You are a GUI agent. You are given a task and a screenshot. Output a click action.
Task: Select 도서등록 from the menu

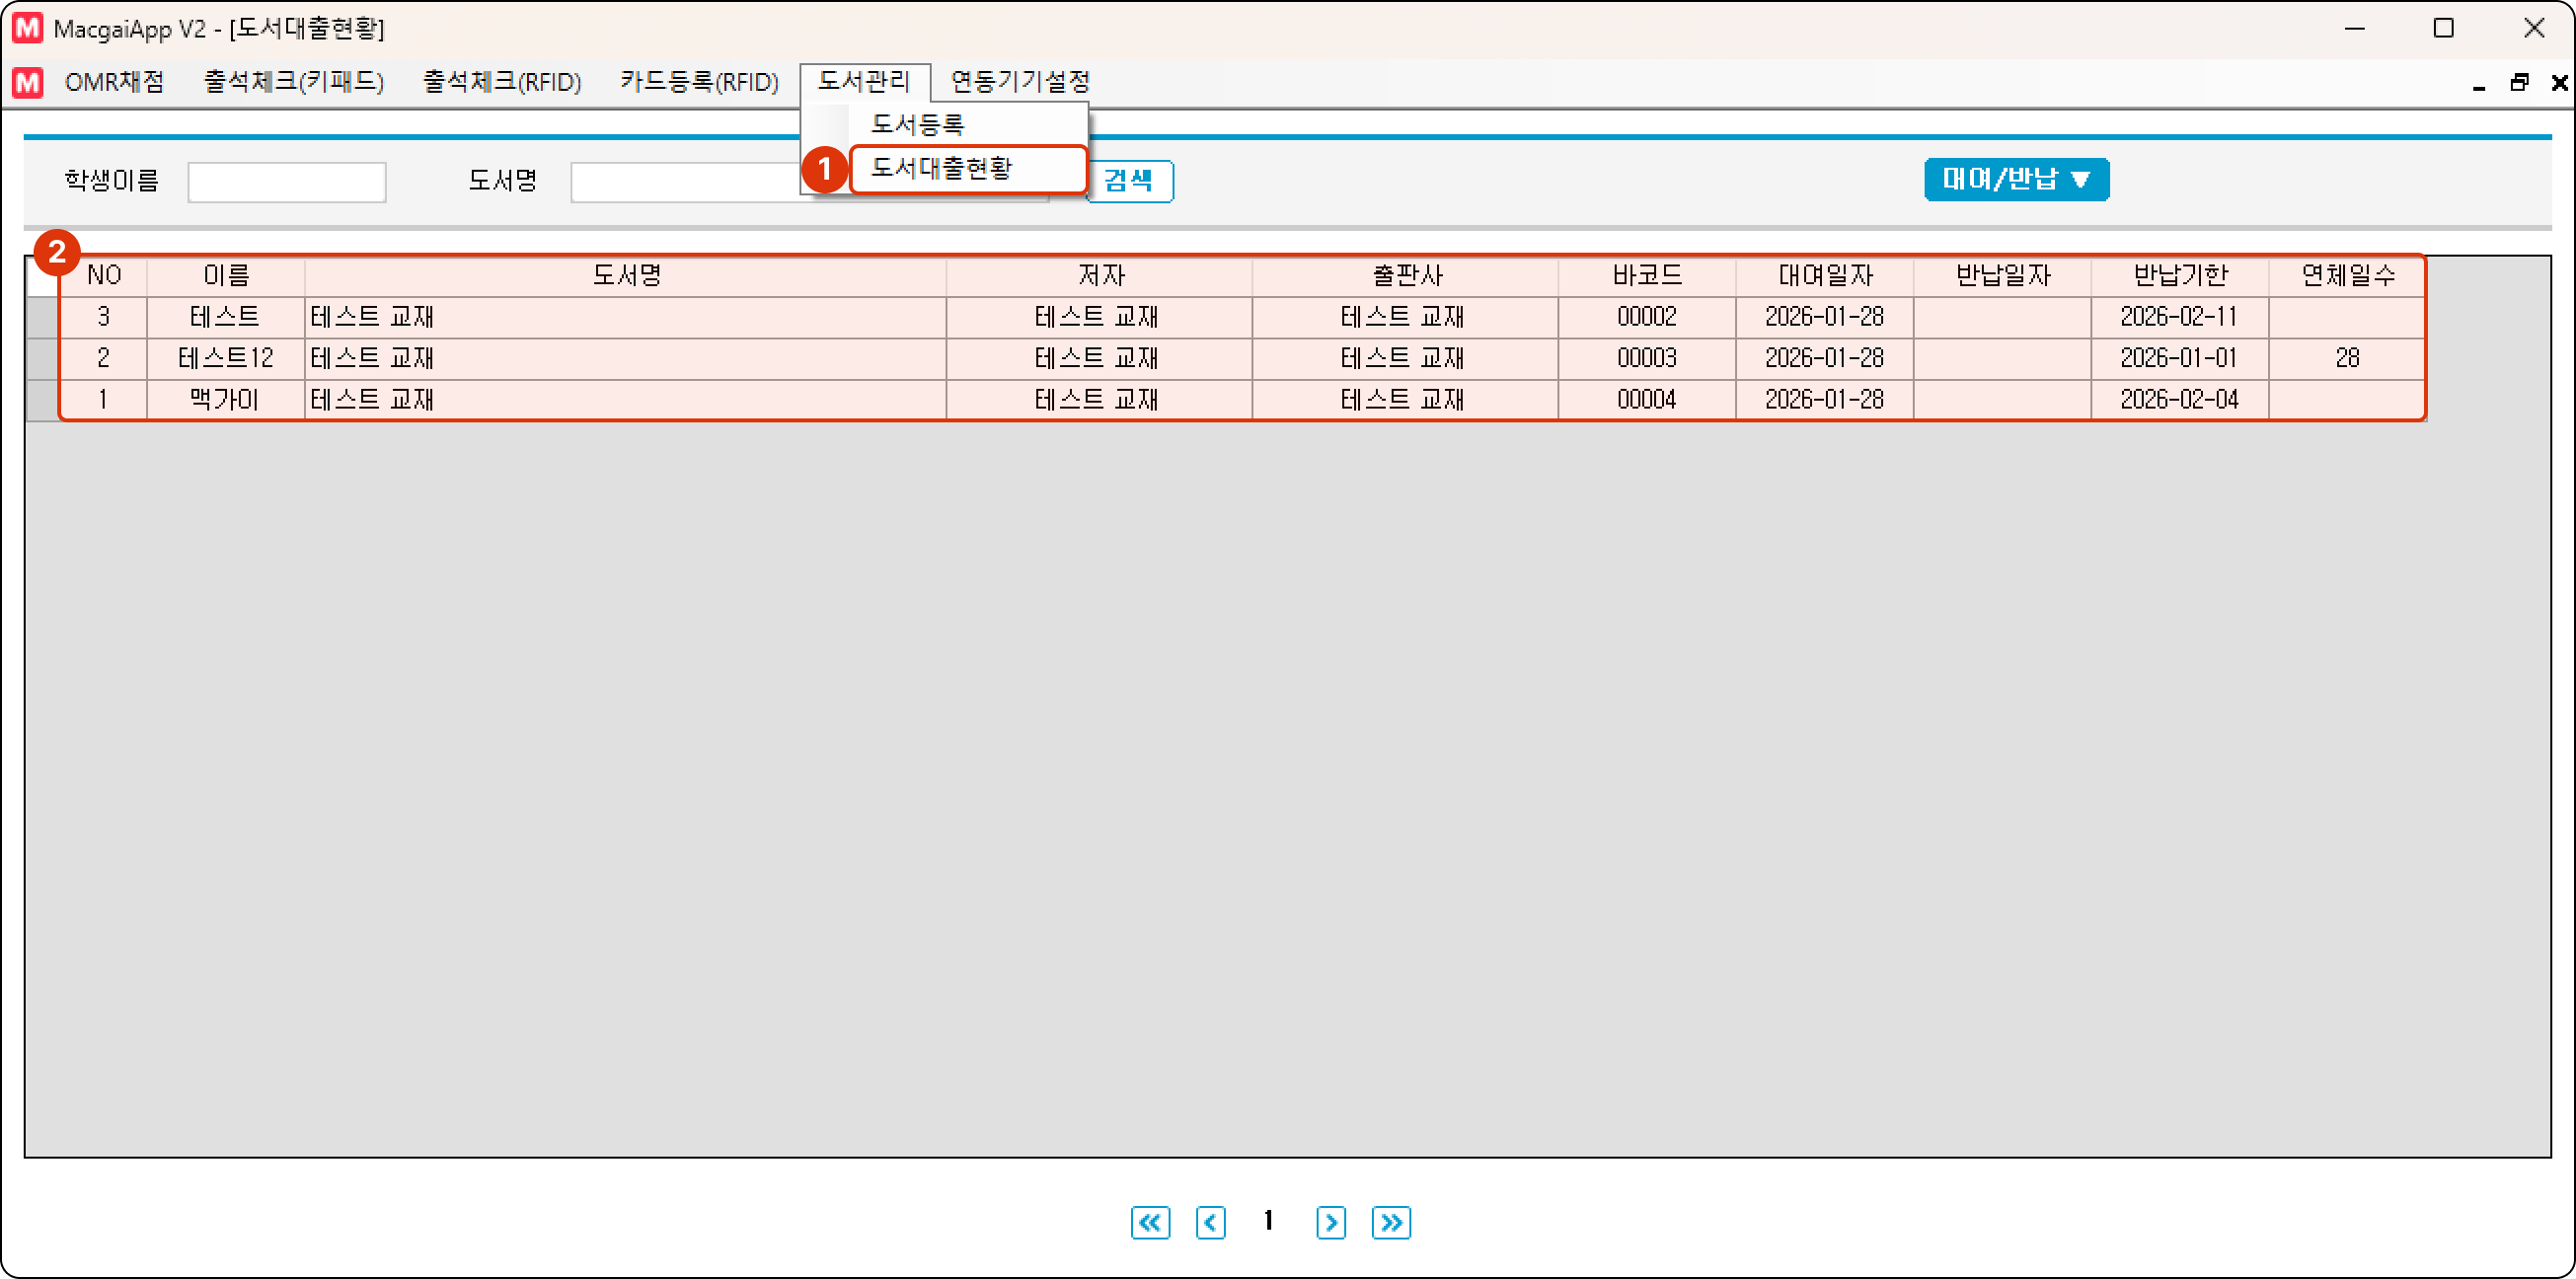917,124
